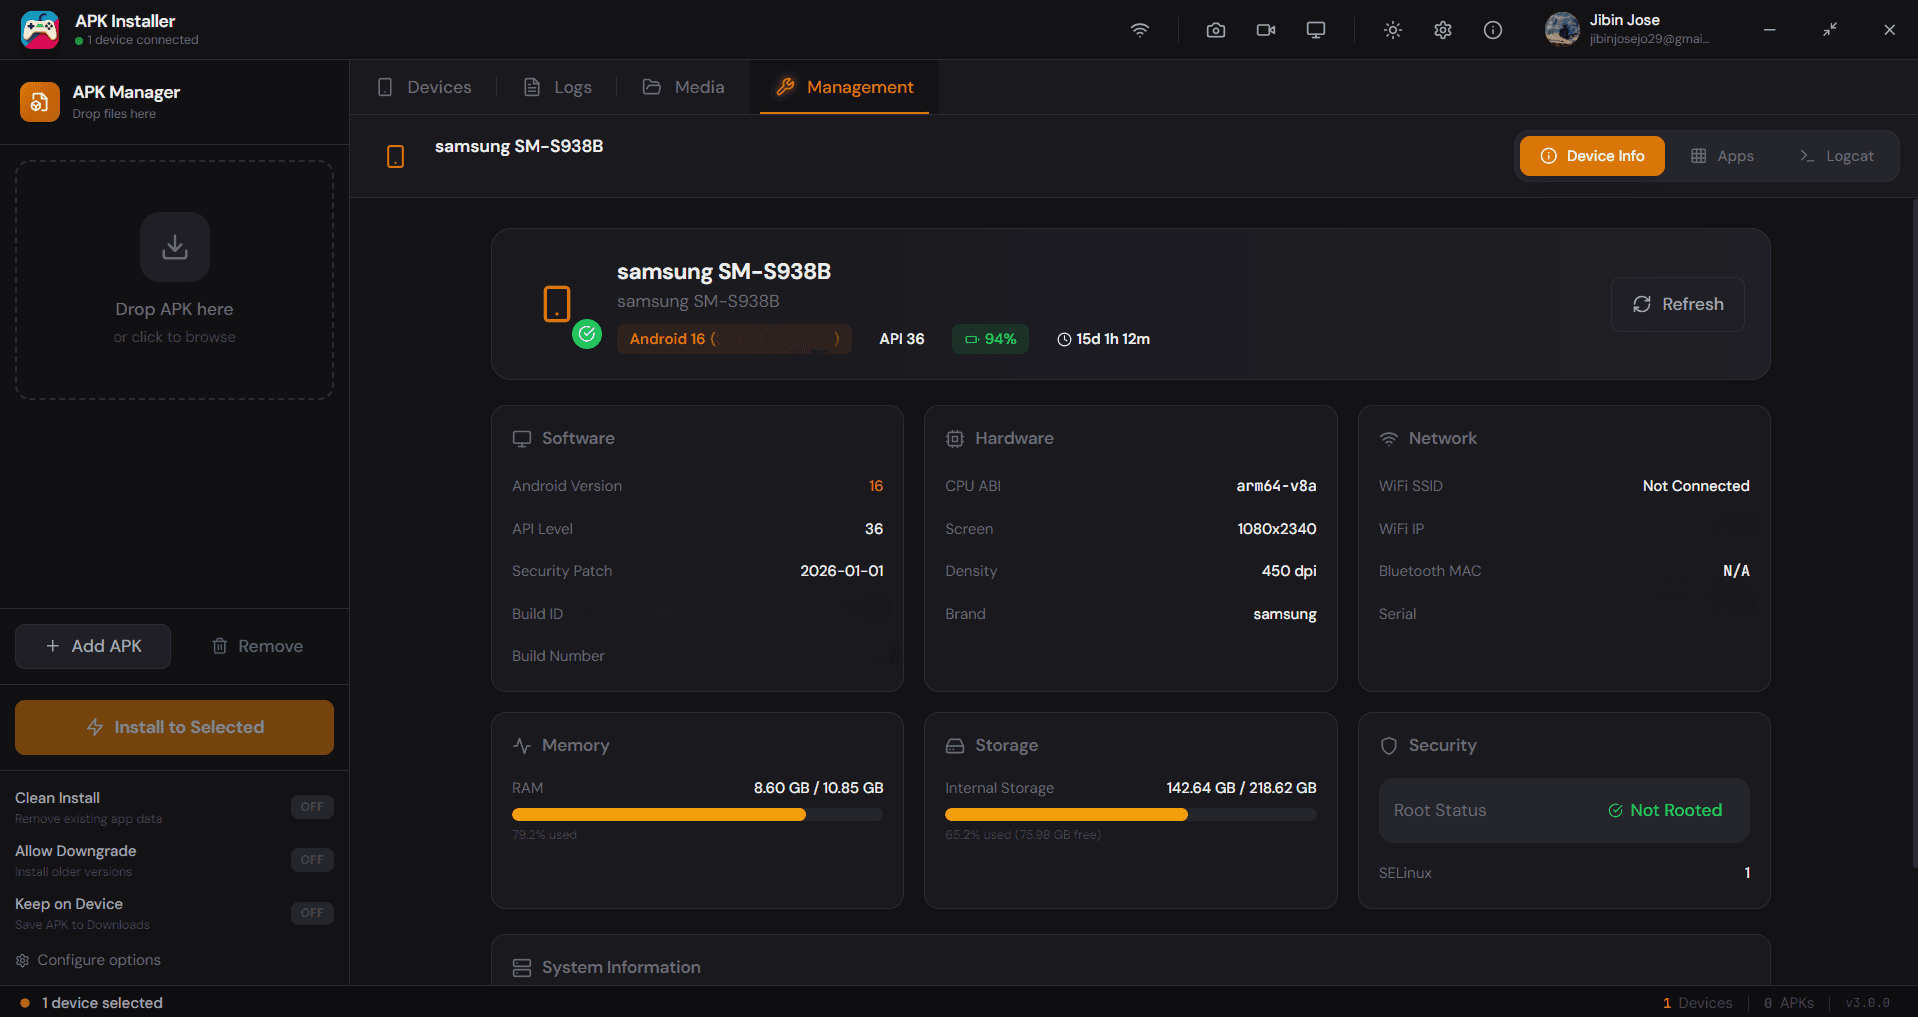Click the WiFi connection icon in the toolbar

pyautogui.click(x=1139, y=30)
